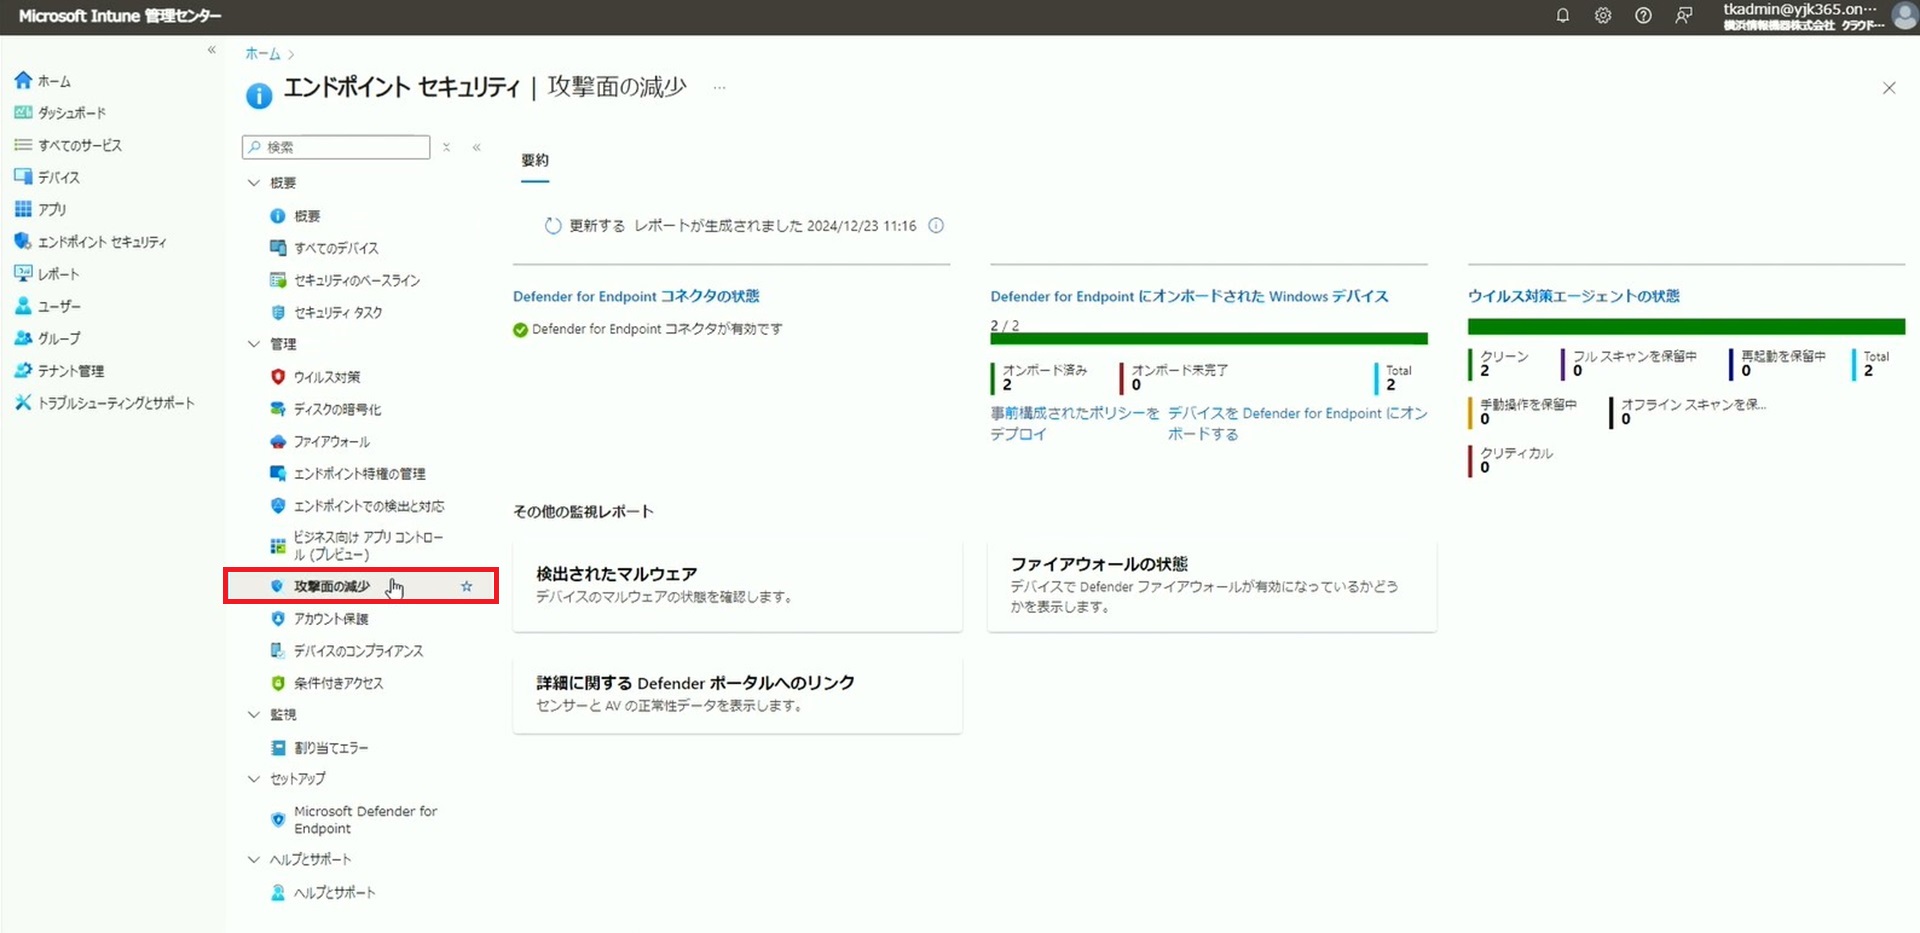The height and width of the screenshot is (933, 1920).
Task: Open the 概要 info item in the submenu
Action: pos(295,216)
